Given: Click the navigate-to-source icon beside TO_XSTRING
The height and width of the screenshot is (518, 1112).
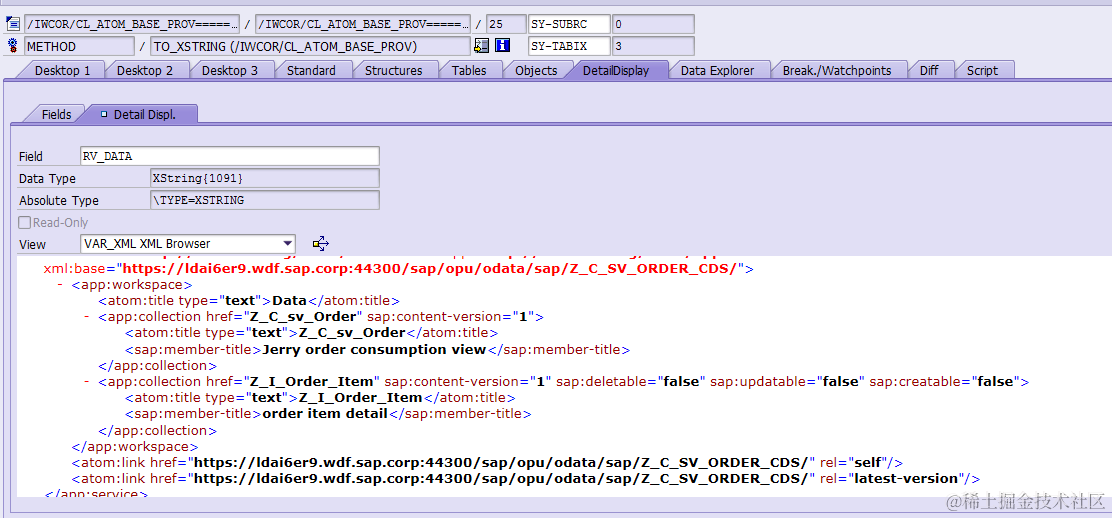Looking at the screenshot, I should point(482,46).
